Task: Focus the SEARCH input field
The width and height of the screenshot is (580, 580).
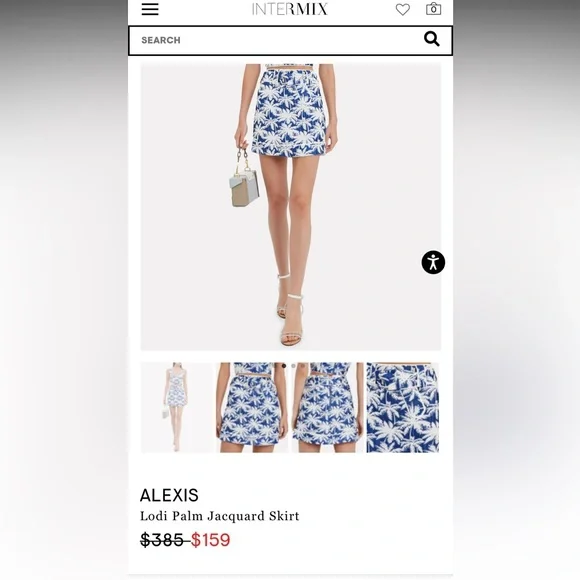Action: click(x=290, y=40)
